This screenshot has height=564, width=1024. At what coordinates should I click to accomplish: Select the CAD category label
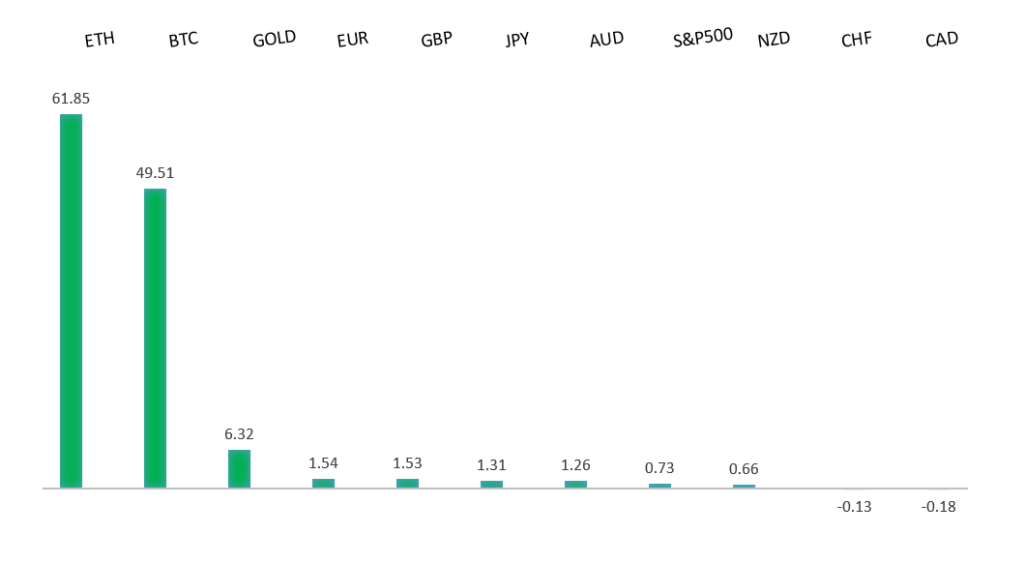click(942, 39)
